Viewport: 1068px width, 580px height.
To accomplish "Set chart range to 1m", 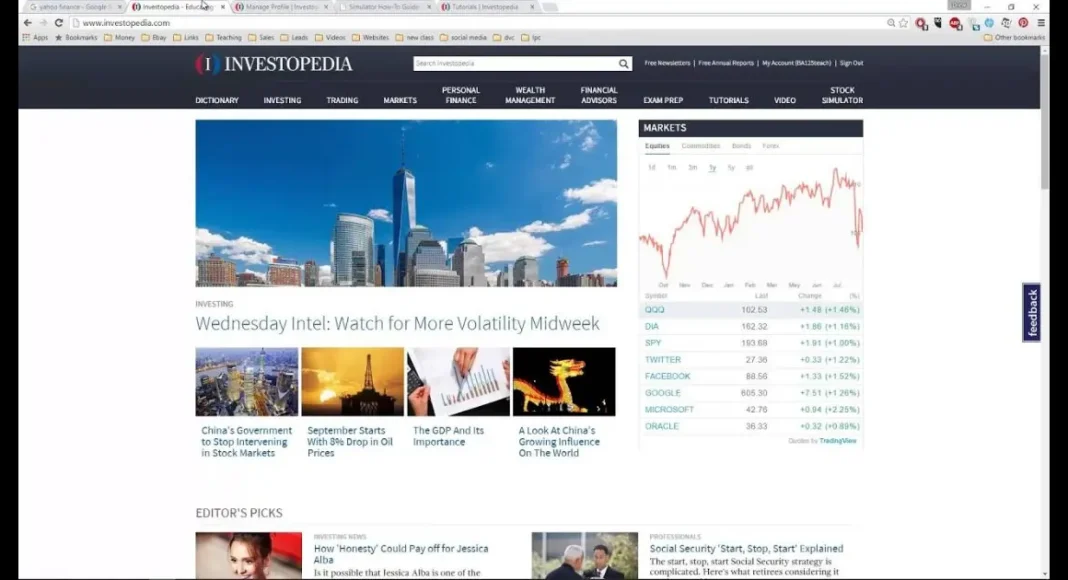I will pos(672,167).
